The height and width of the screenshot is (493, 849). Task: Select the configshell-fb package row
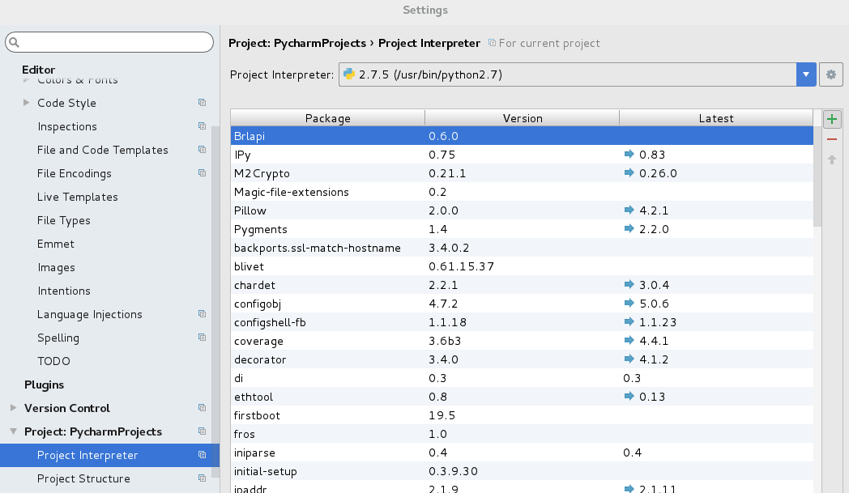[522, 322]
